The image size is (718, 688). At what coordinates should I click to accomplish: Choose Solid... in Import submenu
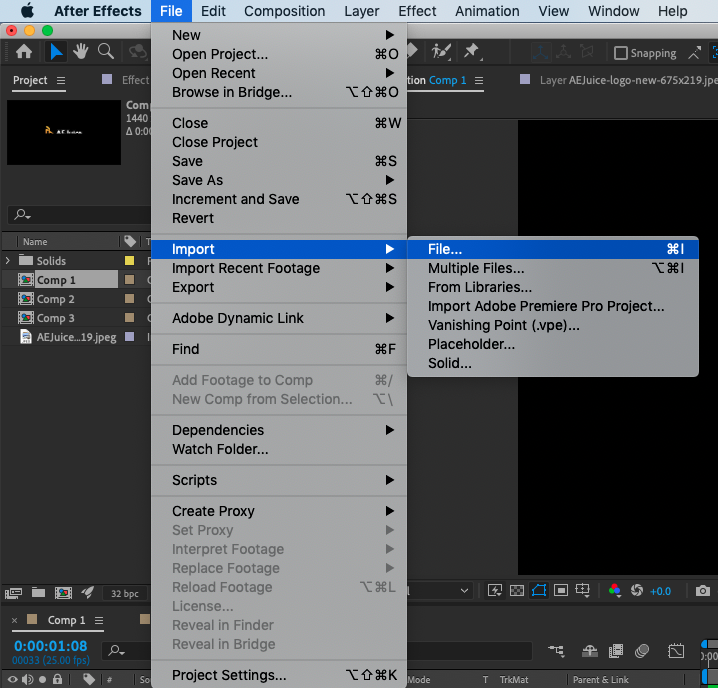click(553, 363)
